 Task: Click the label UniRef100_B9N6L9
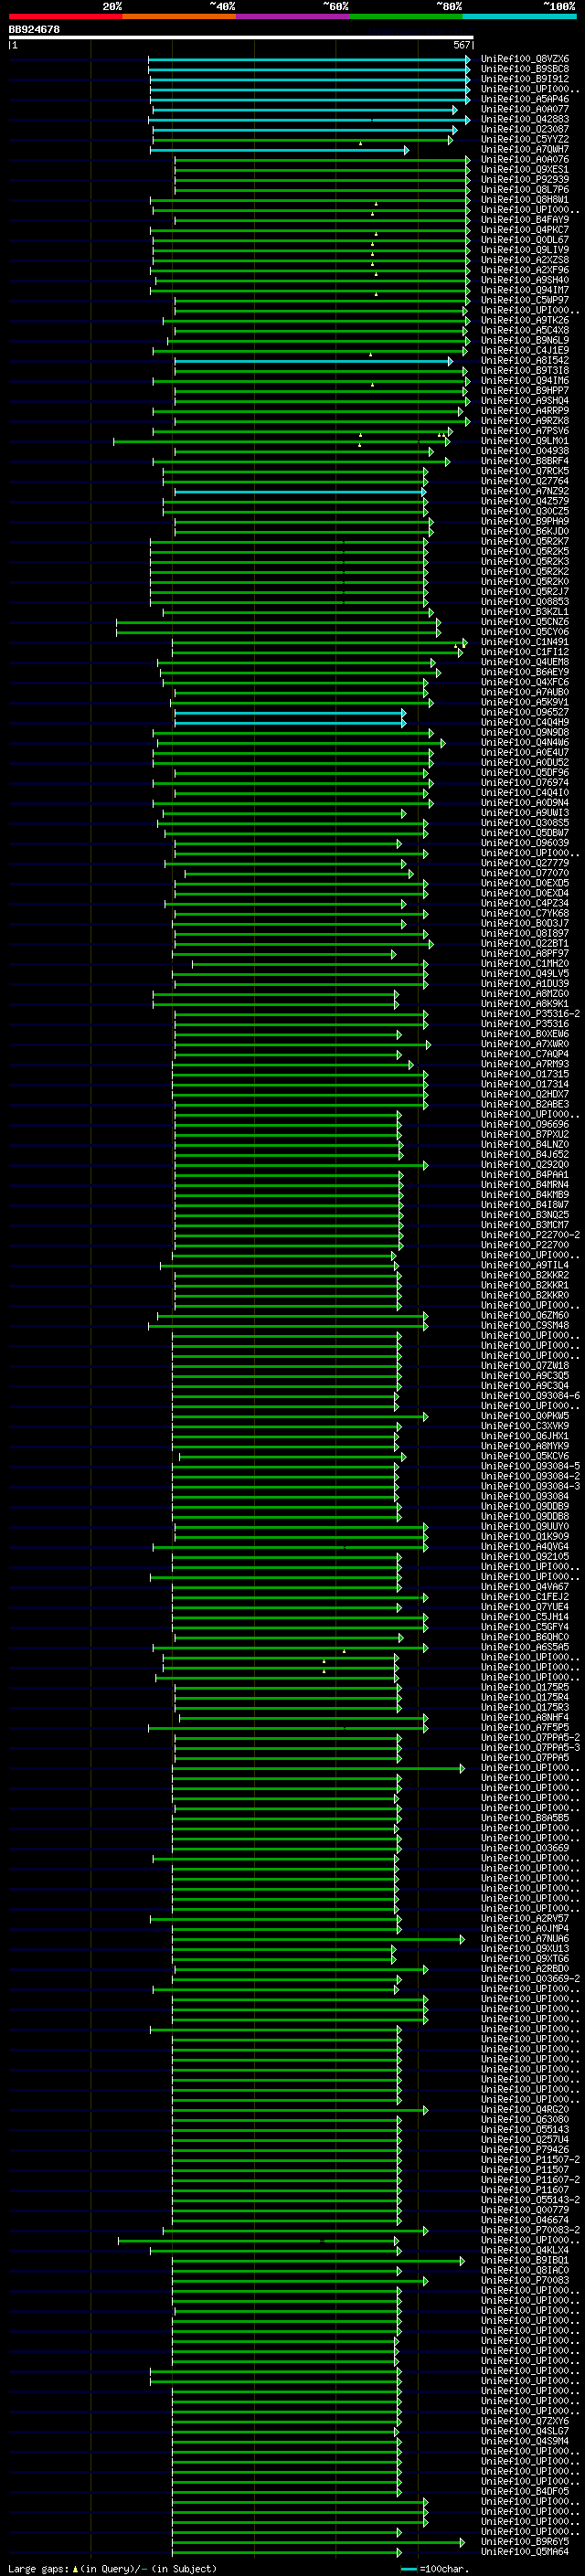525,340
